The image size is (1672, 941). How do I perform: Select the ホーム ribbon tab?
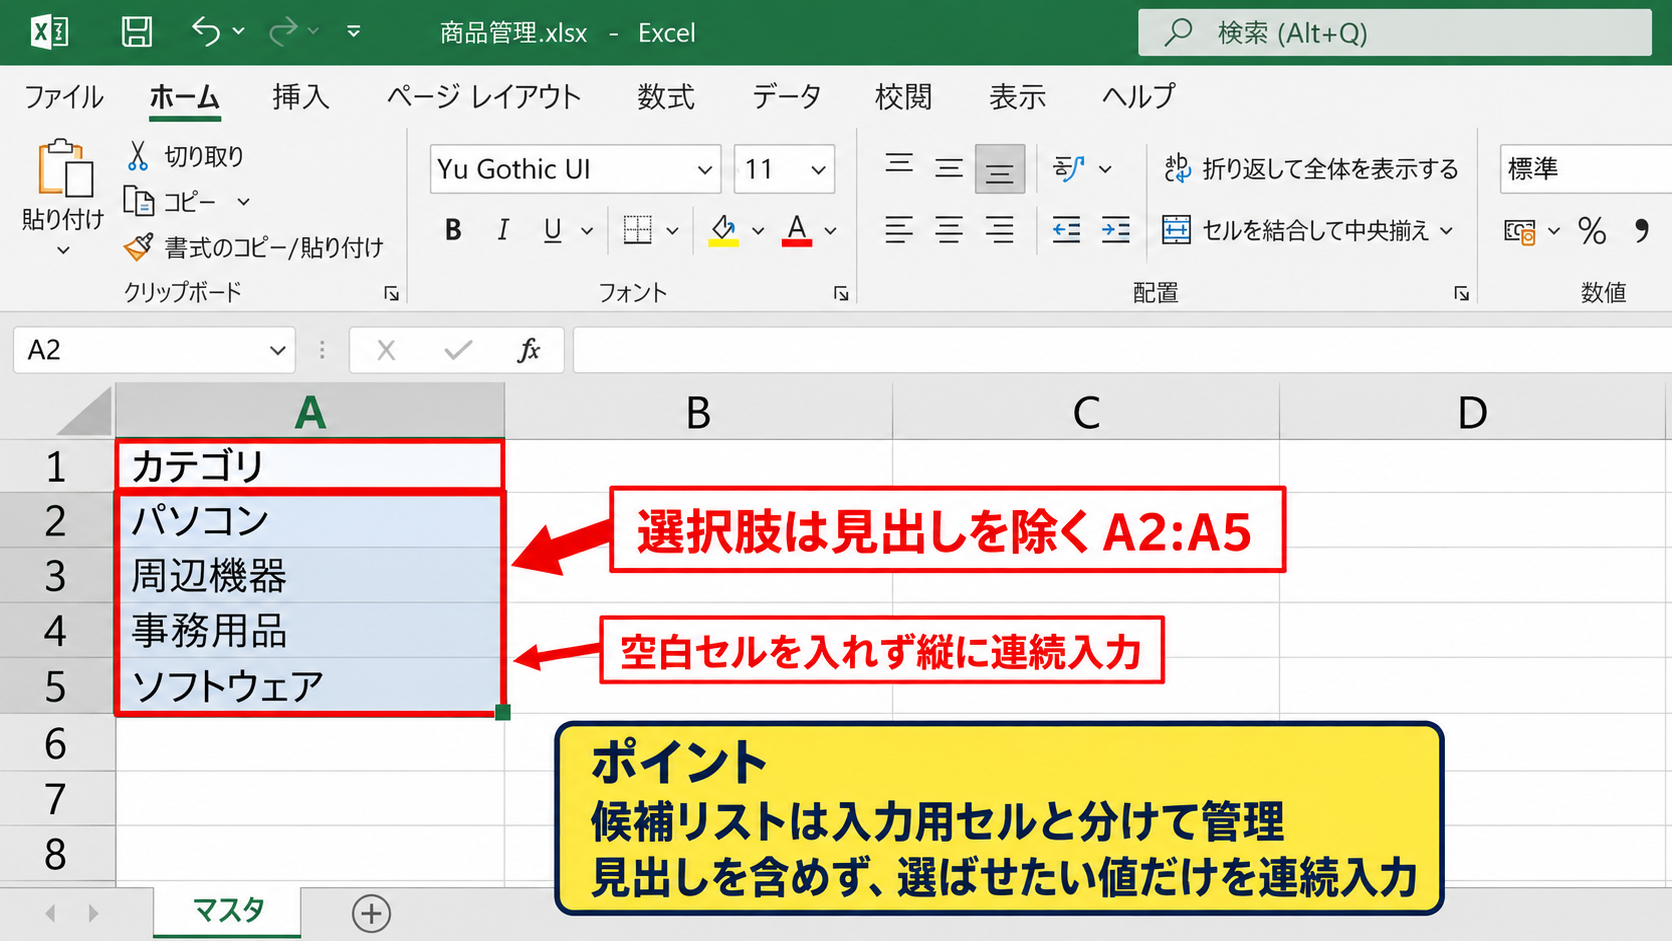184,97
